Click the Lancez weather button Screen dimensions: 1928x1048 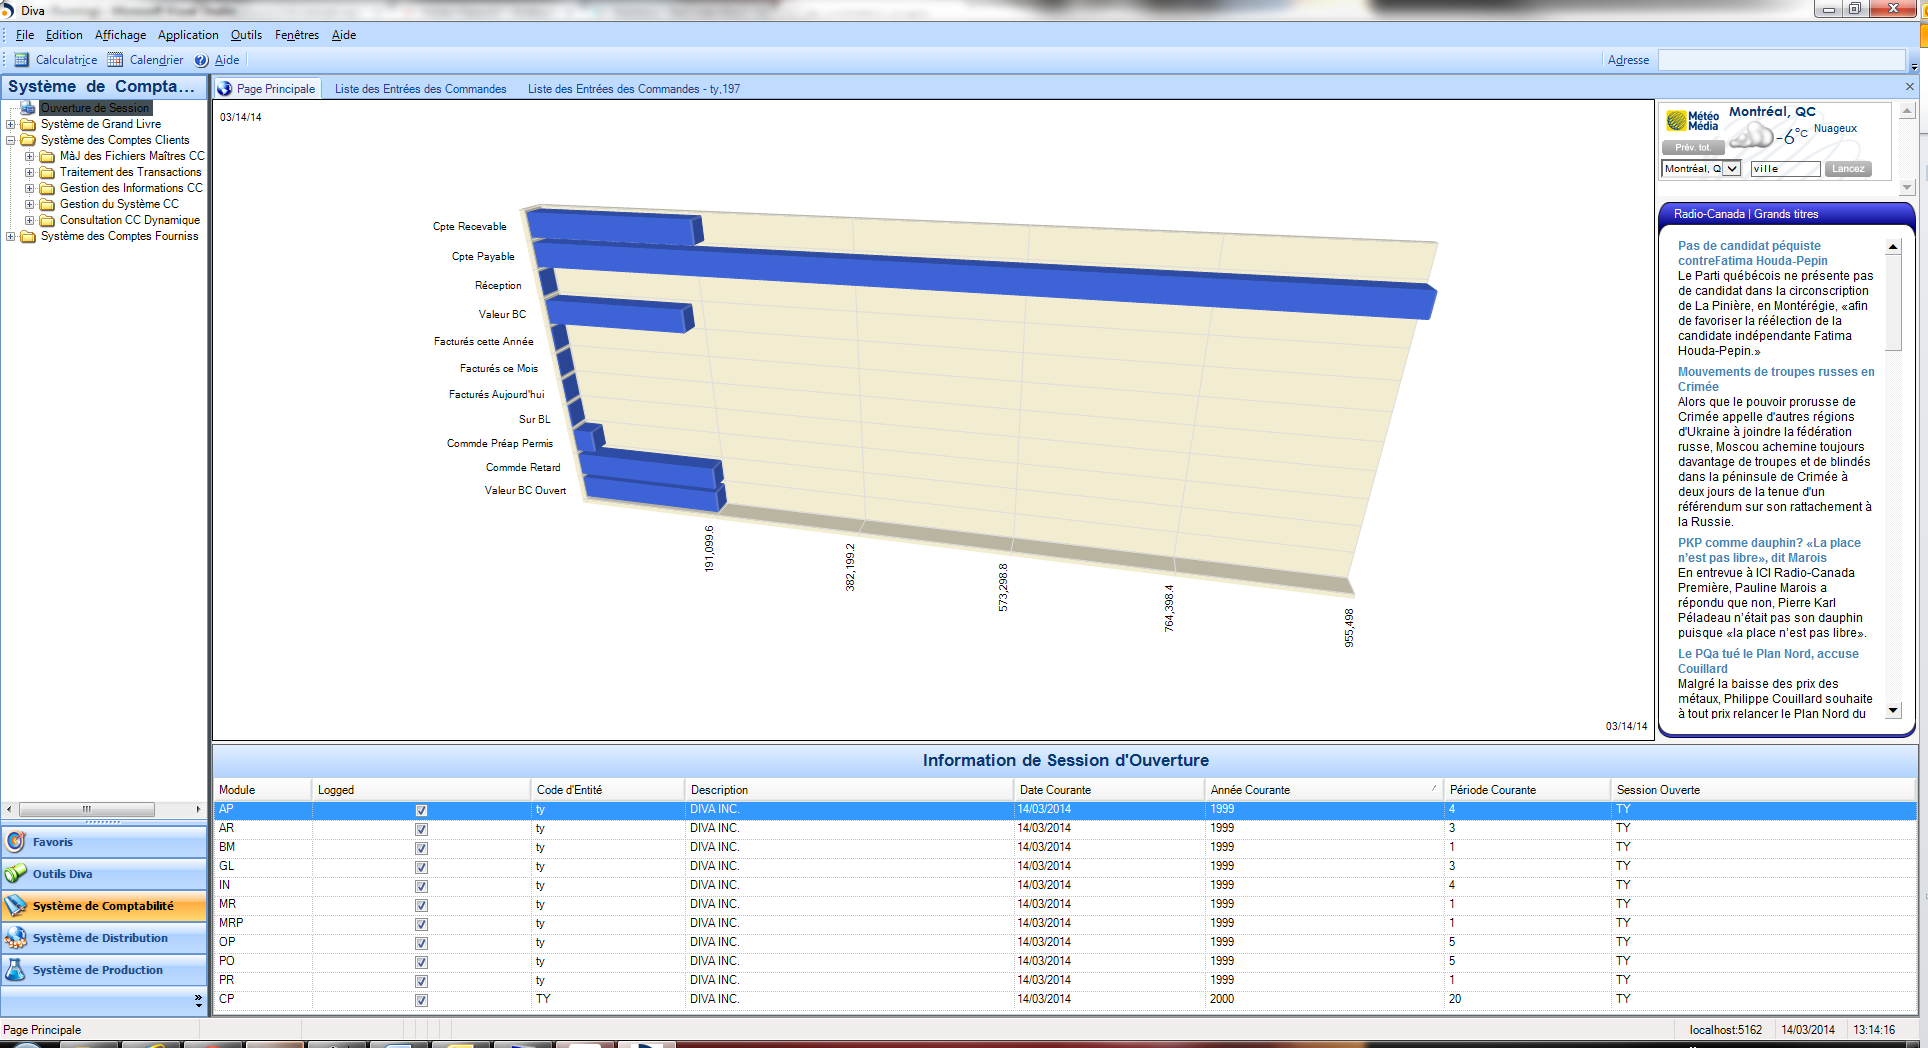(x=1847, y=169)
